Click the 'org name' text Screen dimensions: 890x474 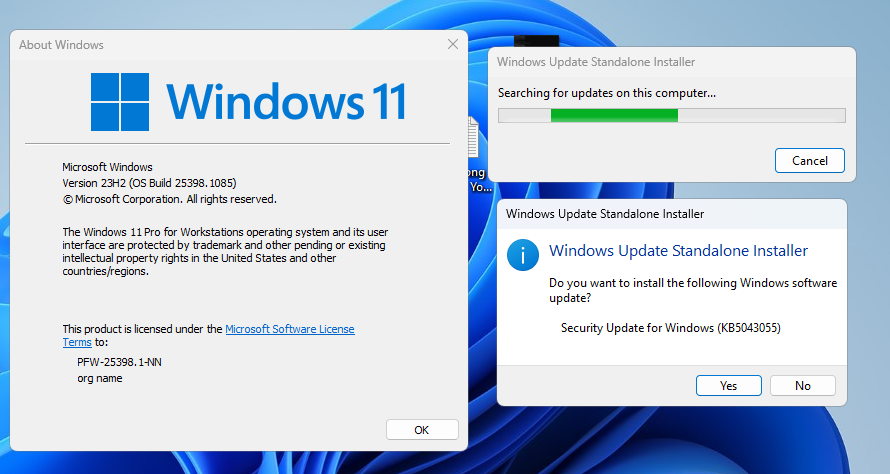(100, 378)
